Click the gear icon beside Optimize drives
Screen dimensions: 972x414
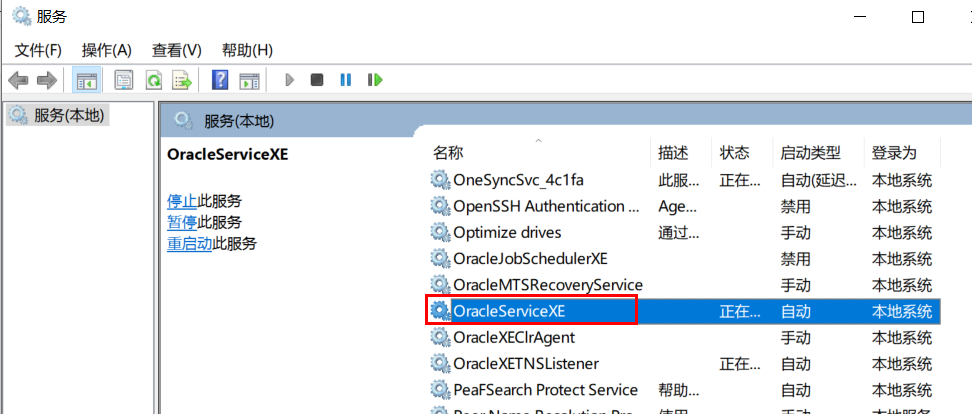pos(440,232)
